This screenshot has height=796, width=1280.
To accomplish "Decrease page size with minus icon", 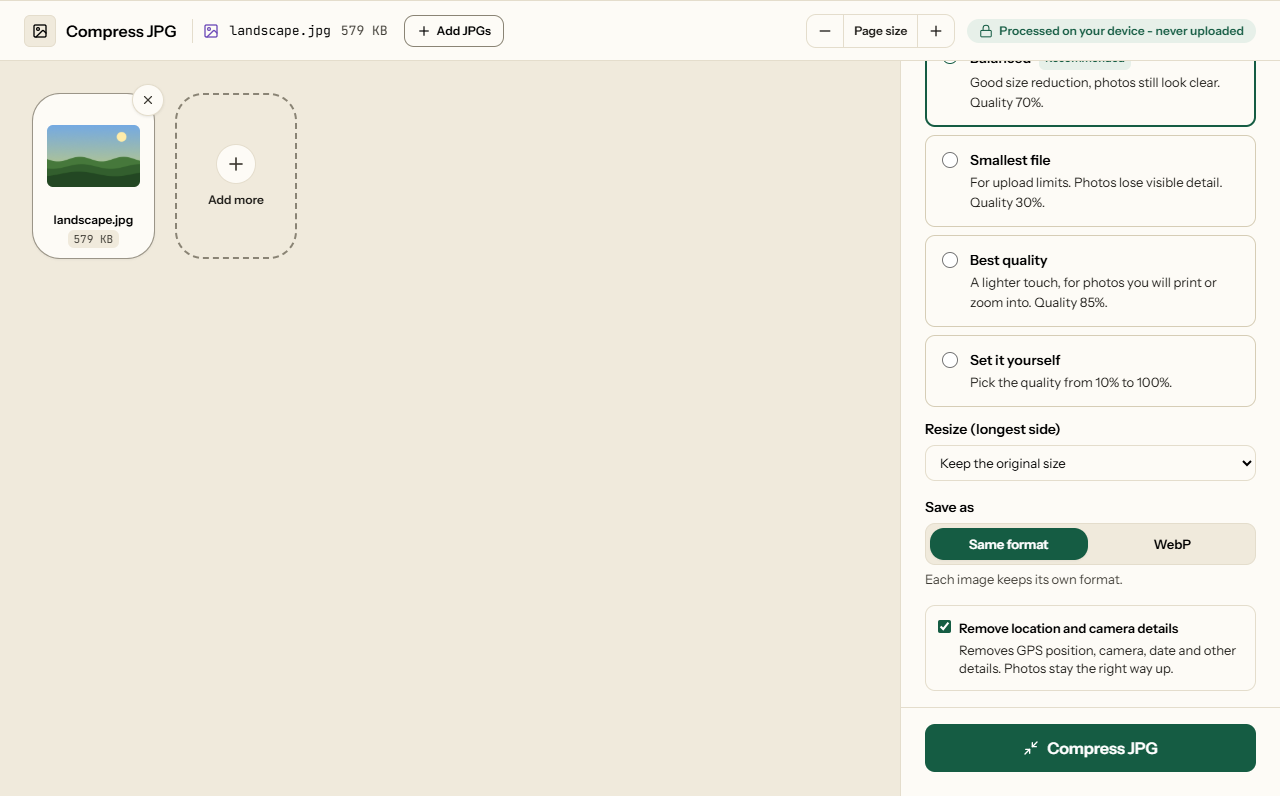I will coord(825,31).
